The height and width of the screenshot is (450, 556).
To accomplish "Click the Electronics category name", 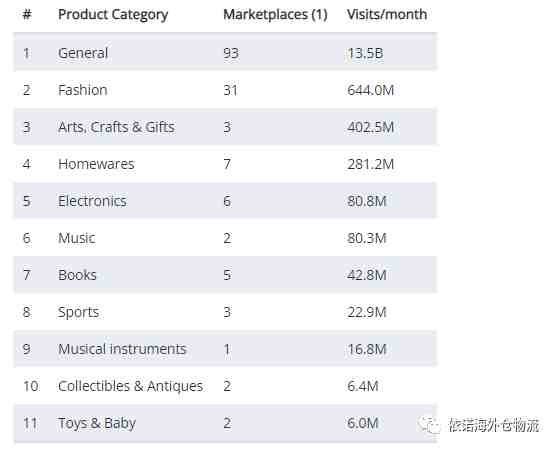I will [x=92, y=201].
